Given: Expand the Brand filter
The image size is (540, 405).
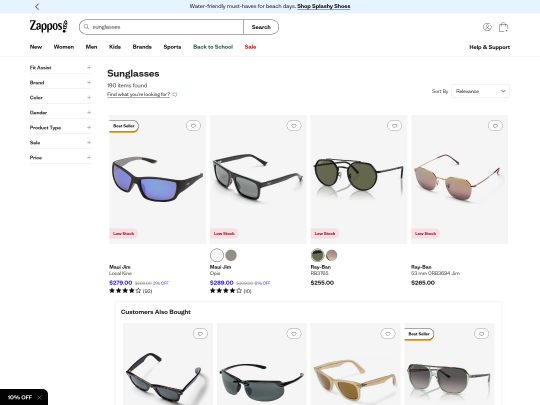Looking at the screenshot, I should [x=60, y=83].
